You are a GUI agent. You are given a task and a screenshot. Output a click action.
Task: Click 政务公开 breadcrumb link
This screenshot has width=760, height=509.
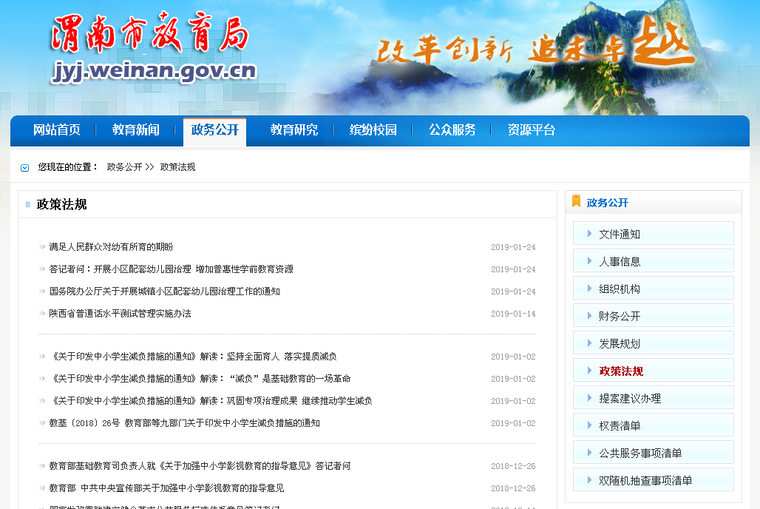[125, 167]
